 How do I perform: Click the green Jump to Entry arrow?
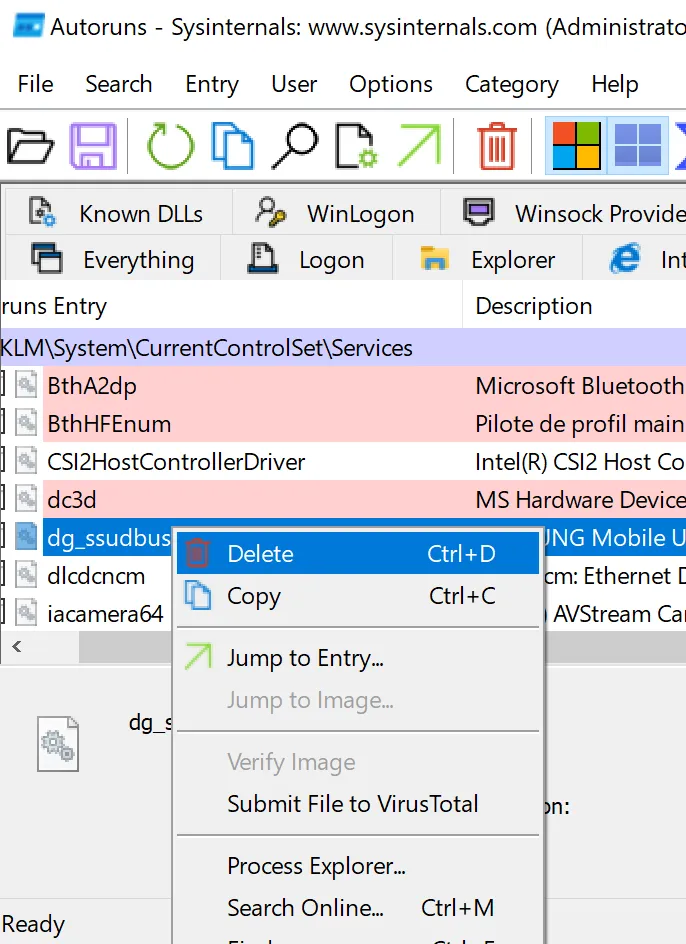click(419, 145)
